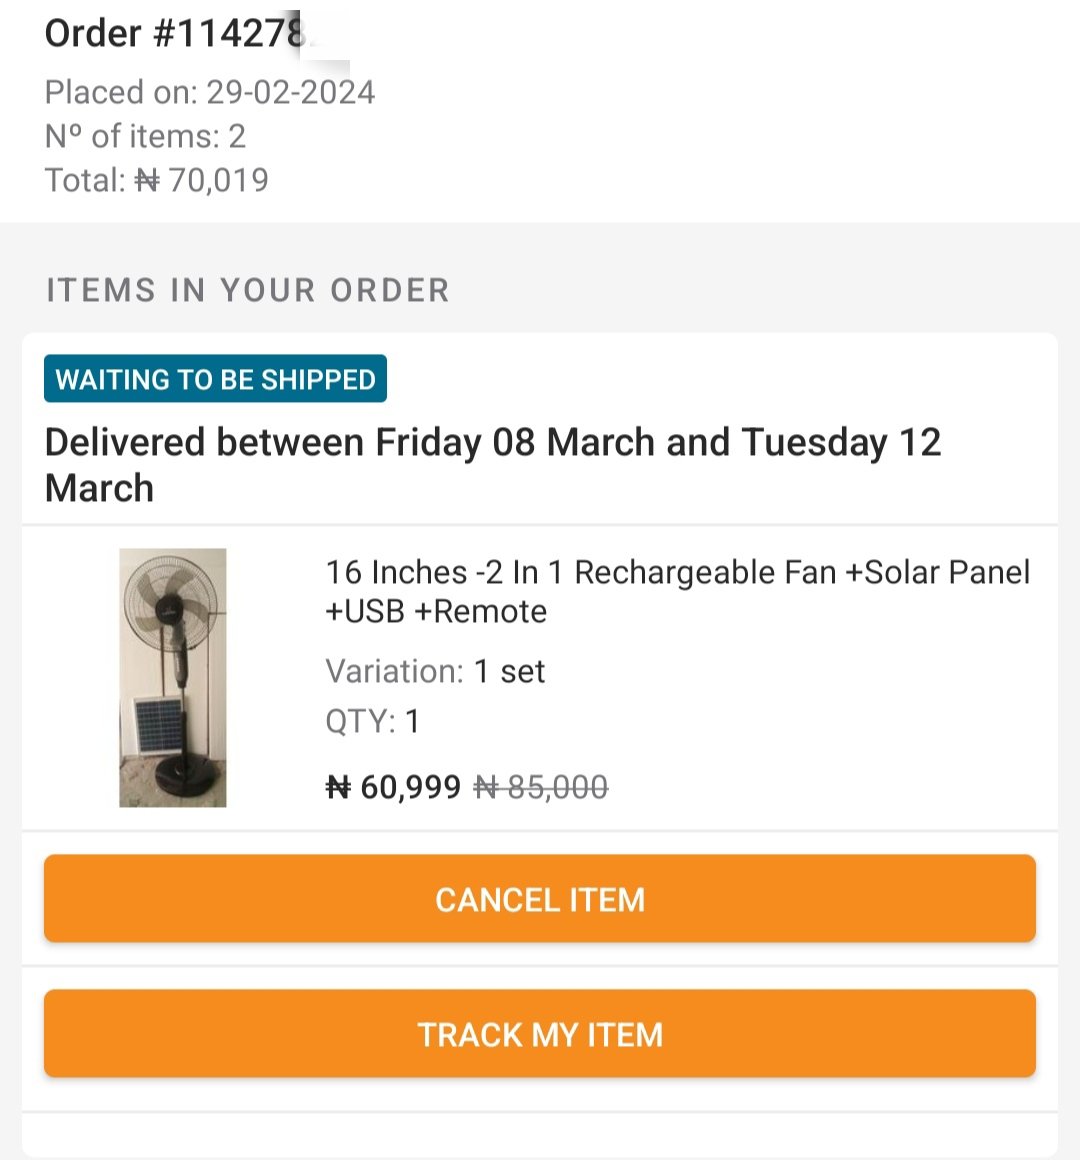Select the Variation: 1 set text
1080x1160 pixels.
[435, 672]
